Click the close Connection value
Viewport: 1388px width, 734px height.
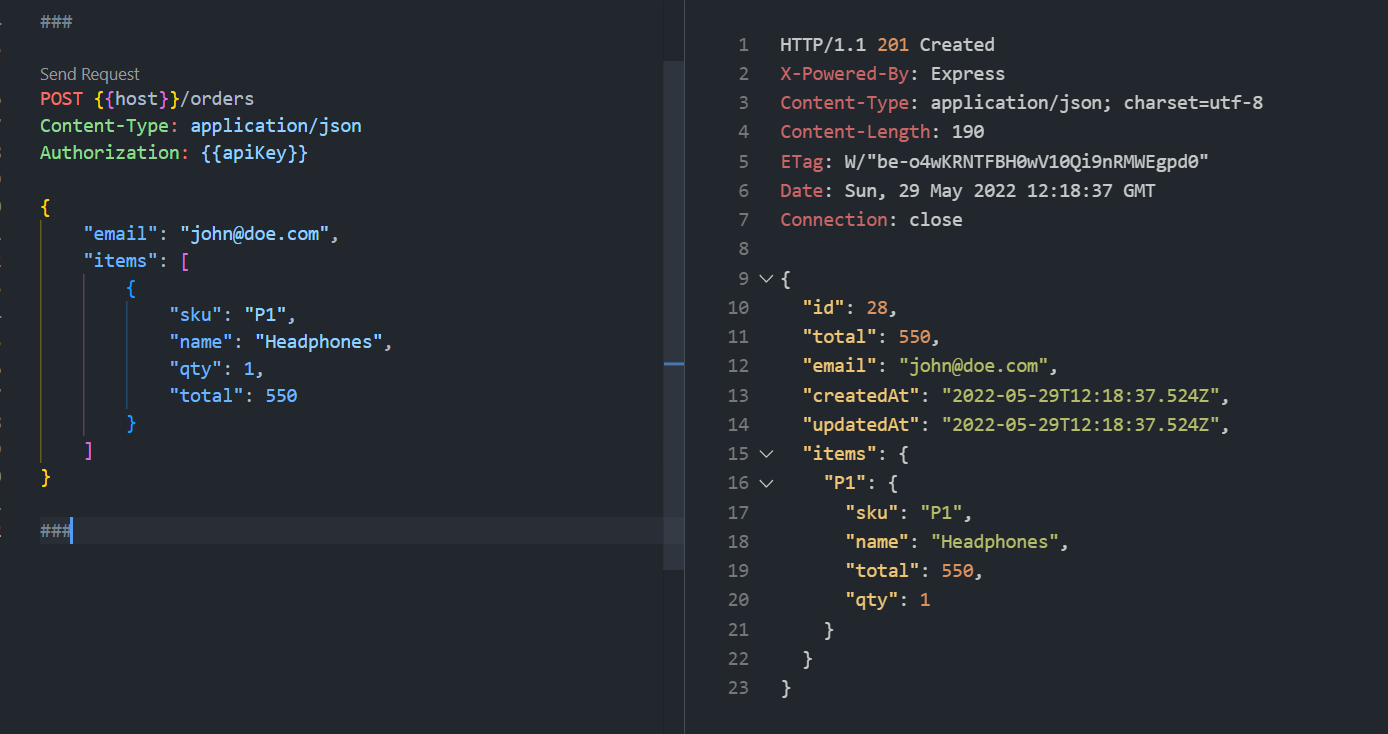(x=936, y=220)
